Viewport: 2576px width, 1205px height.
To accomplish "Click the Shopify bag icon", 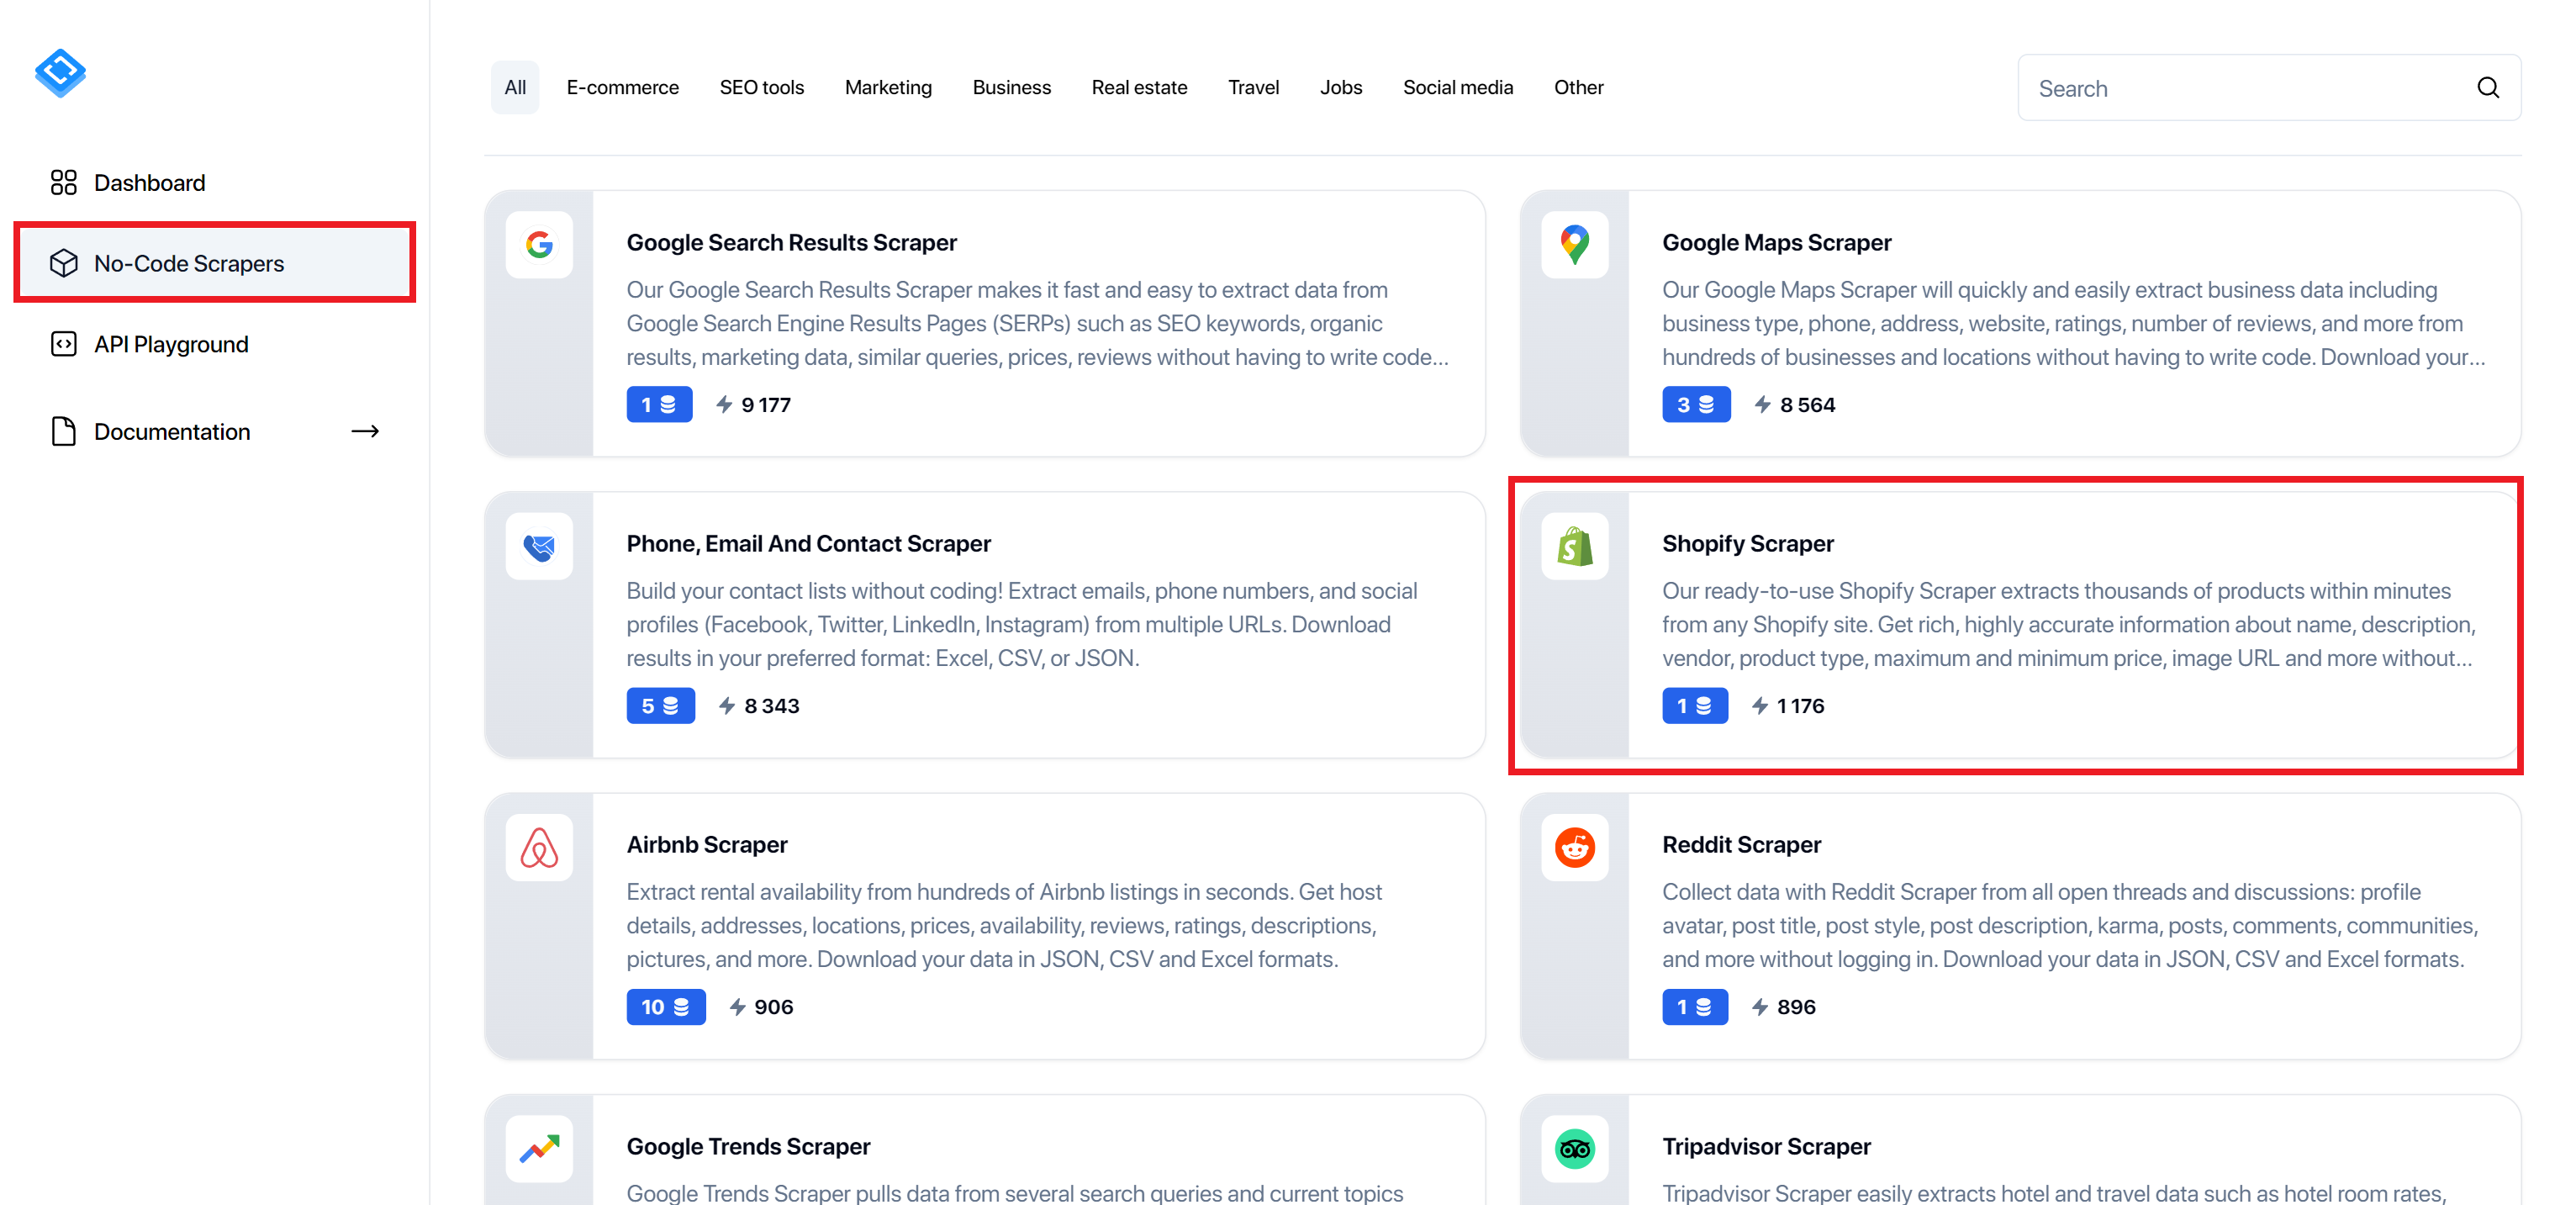I will point(1575,546).
